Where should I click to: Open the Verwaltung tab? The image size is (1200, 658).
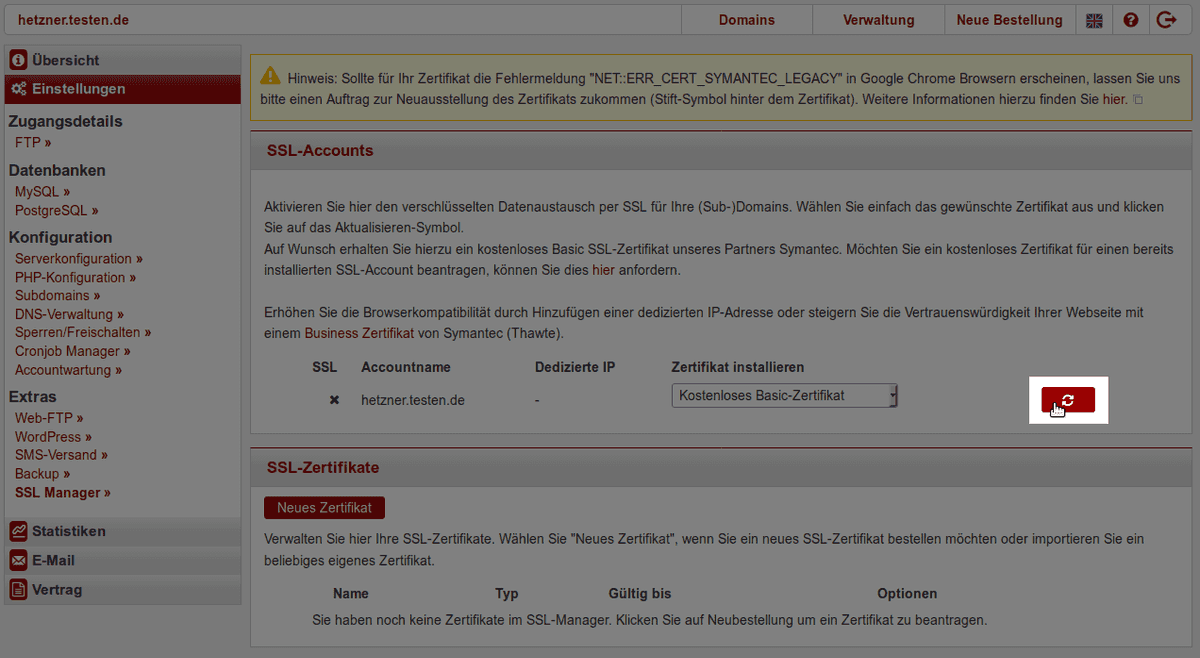(877, 19)
